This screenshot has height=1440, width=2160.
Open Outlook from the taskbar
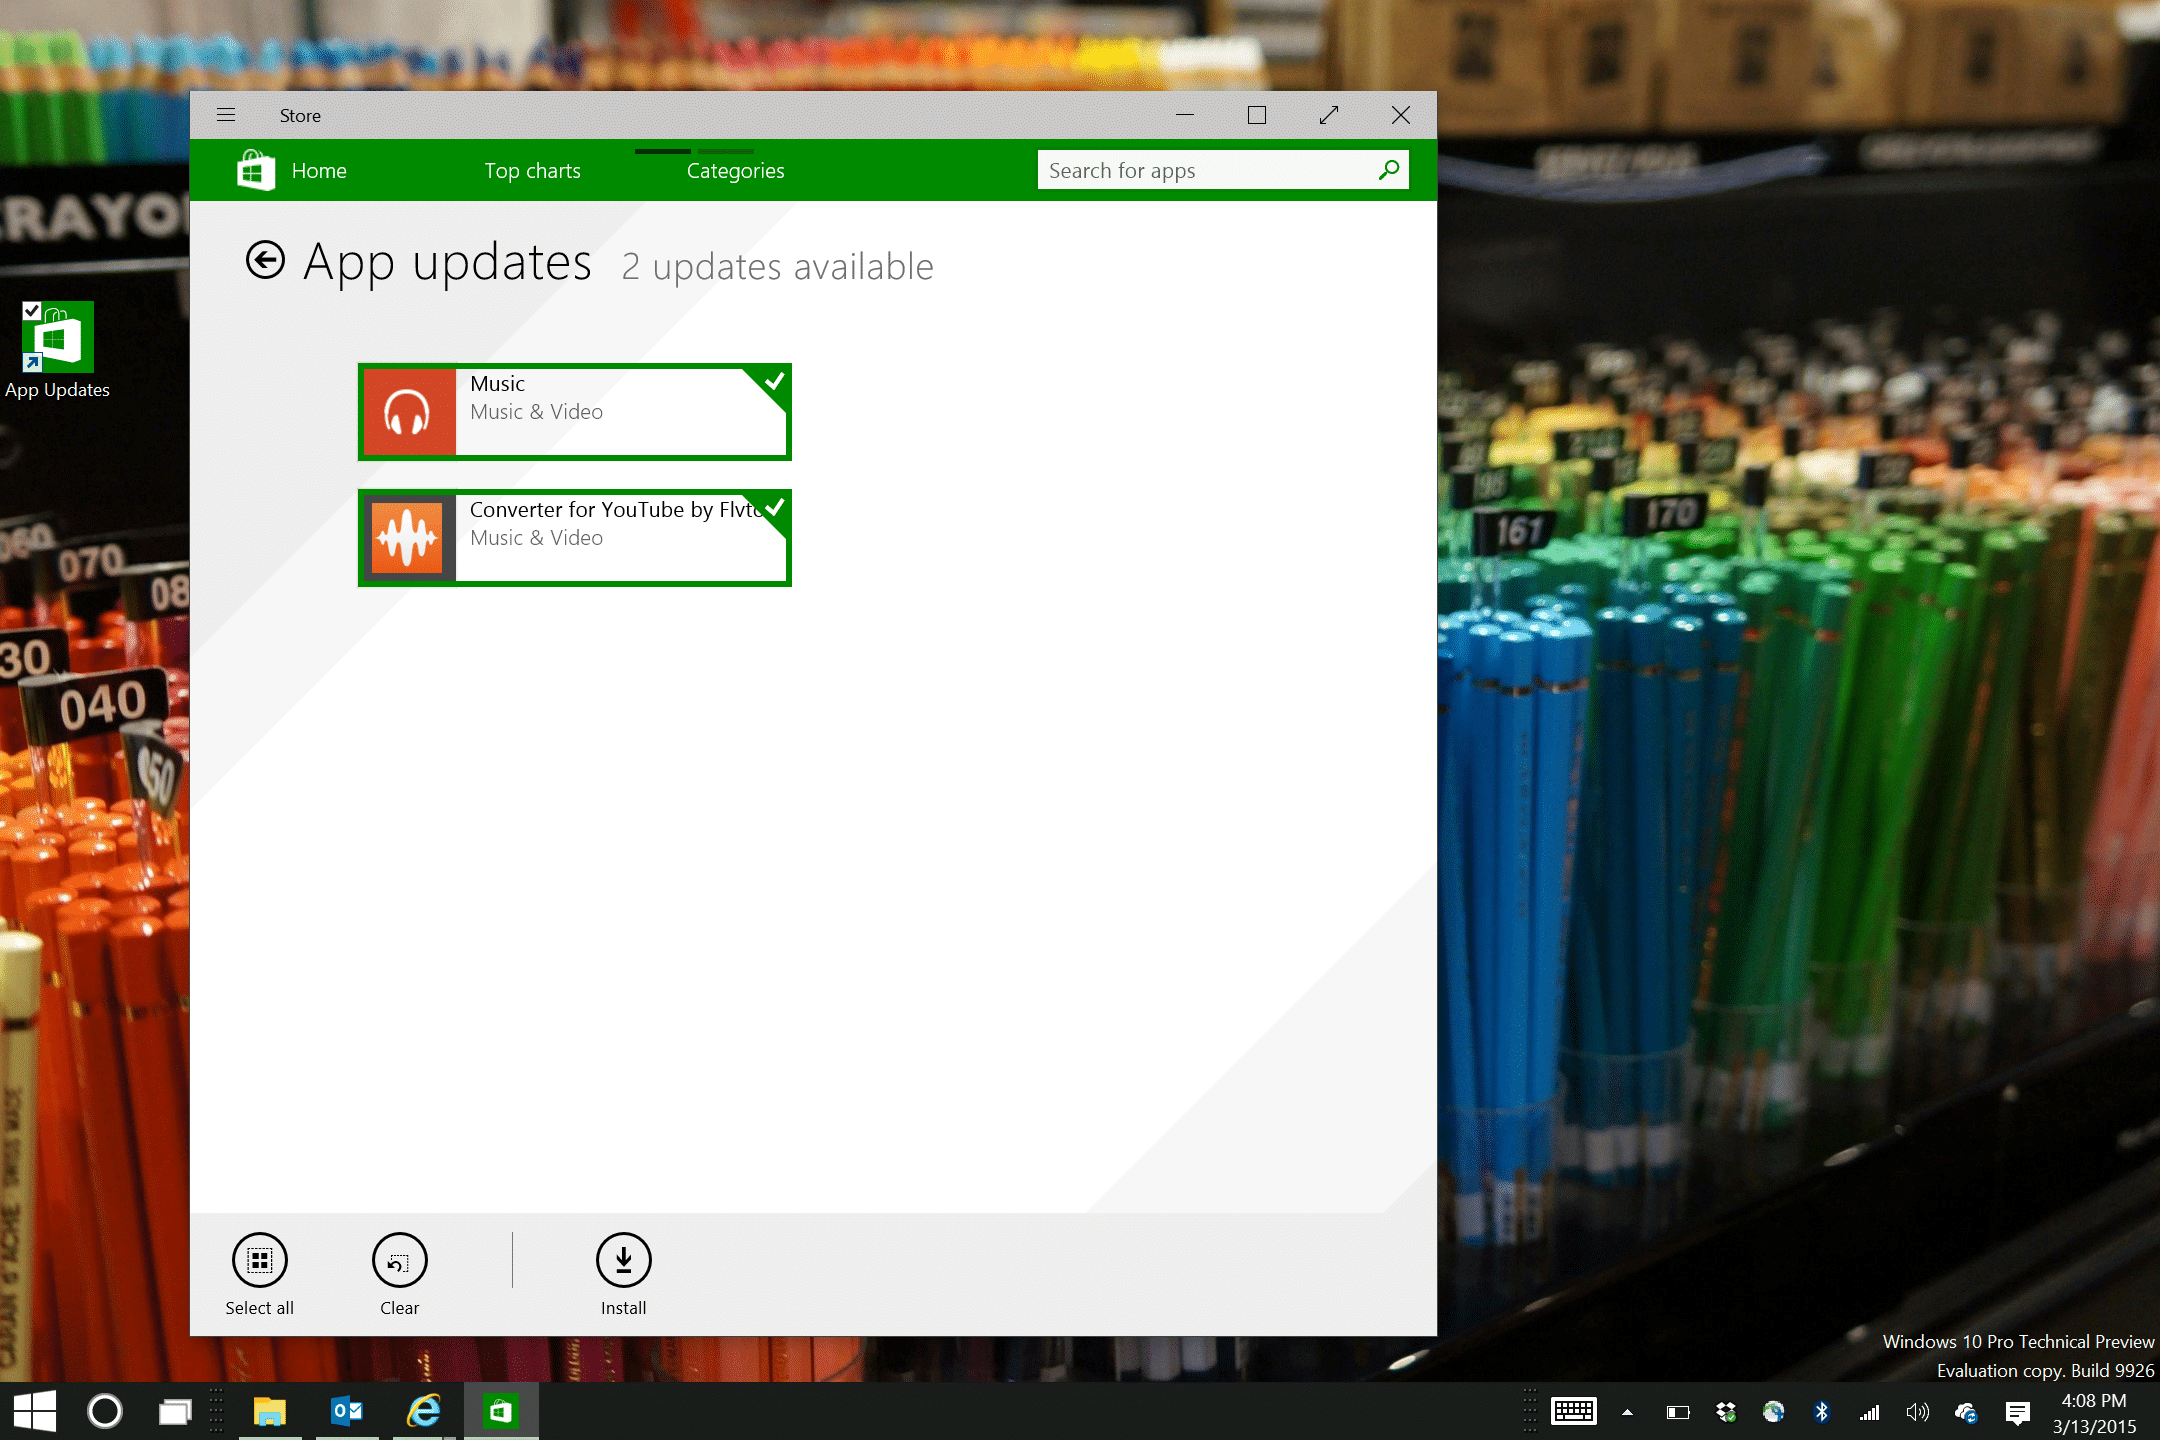pyautogui.click(x=347, y=1411)
